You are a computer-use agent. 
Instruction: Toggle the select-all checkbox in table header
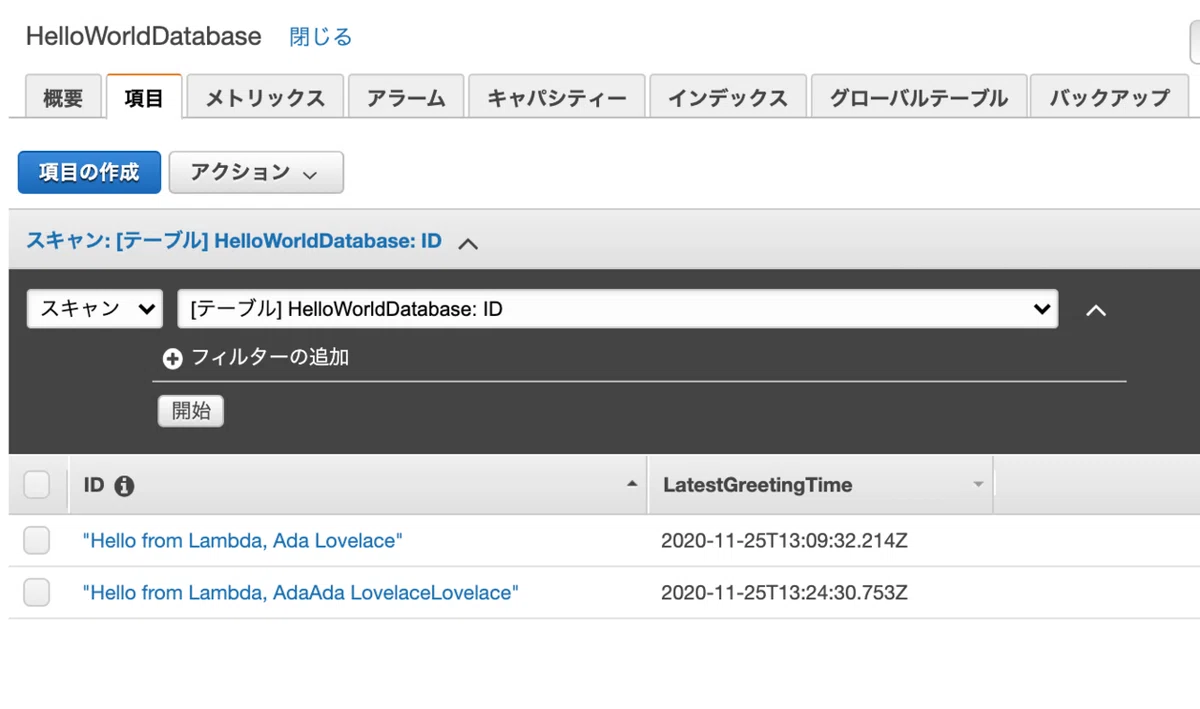click(x=36, y=485)
